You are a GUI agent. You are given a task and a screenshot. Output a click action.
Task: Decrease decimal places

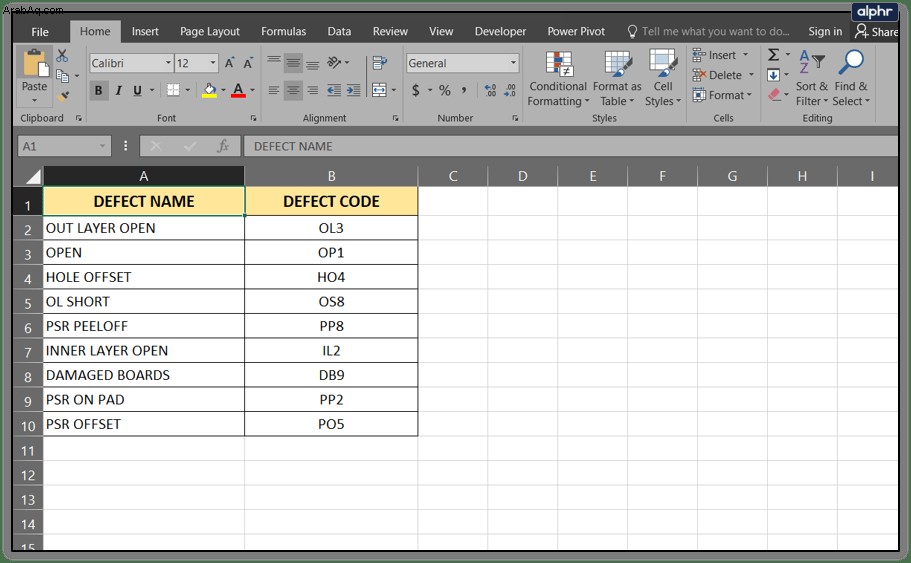click(510, 90)
